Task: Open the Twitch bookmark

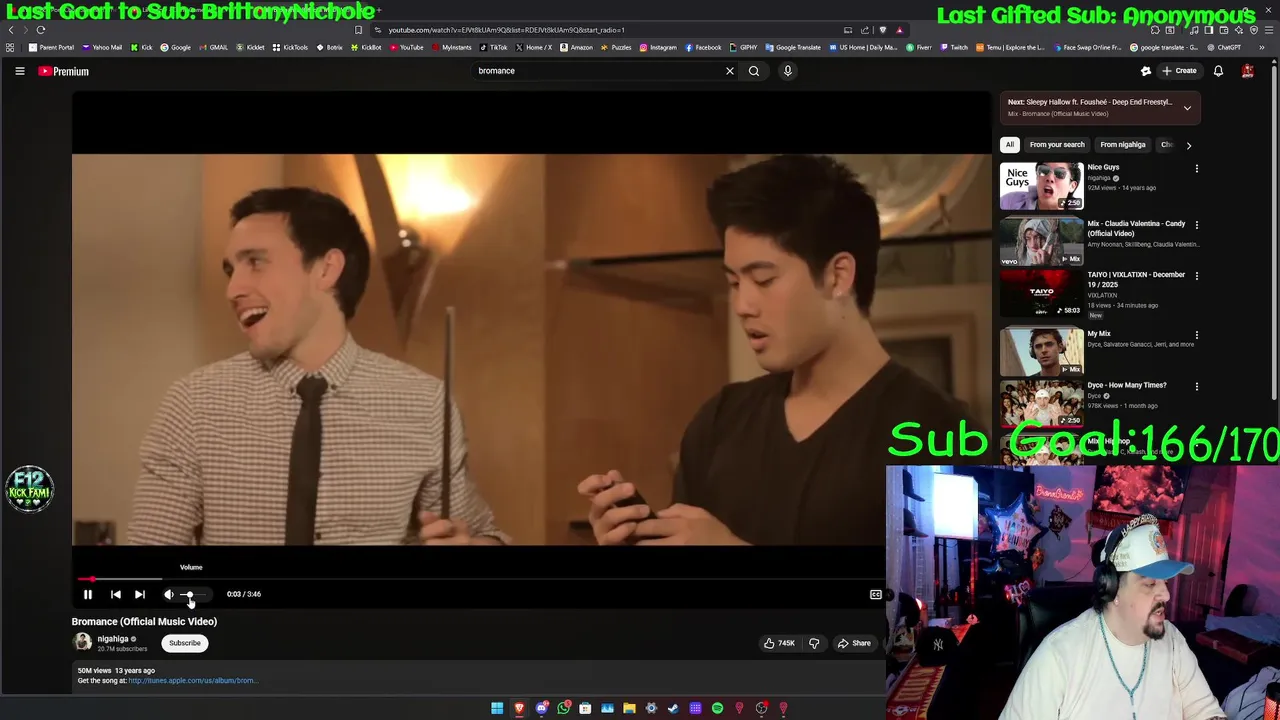Action: pyautogui.click(x=953, y=47)
